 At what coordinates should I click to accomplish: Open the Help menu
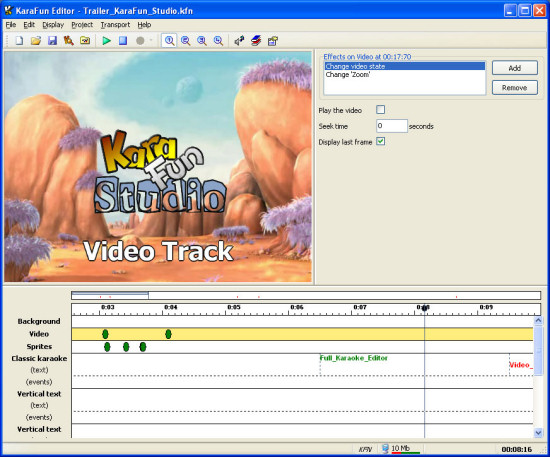(144, 25)
